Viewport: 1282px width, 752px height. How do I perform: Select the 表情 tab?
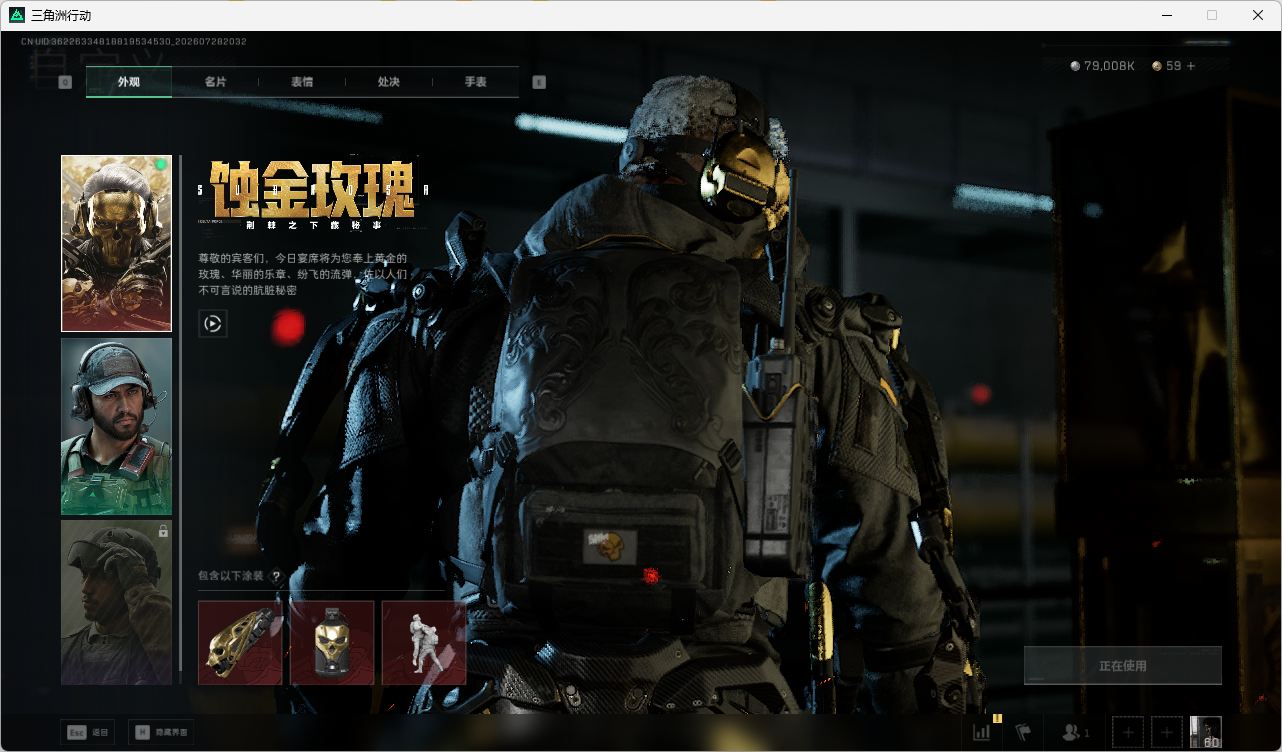pyautogui.click(x=302, y=82)
